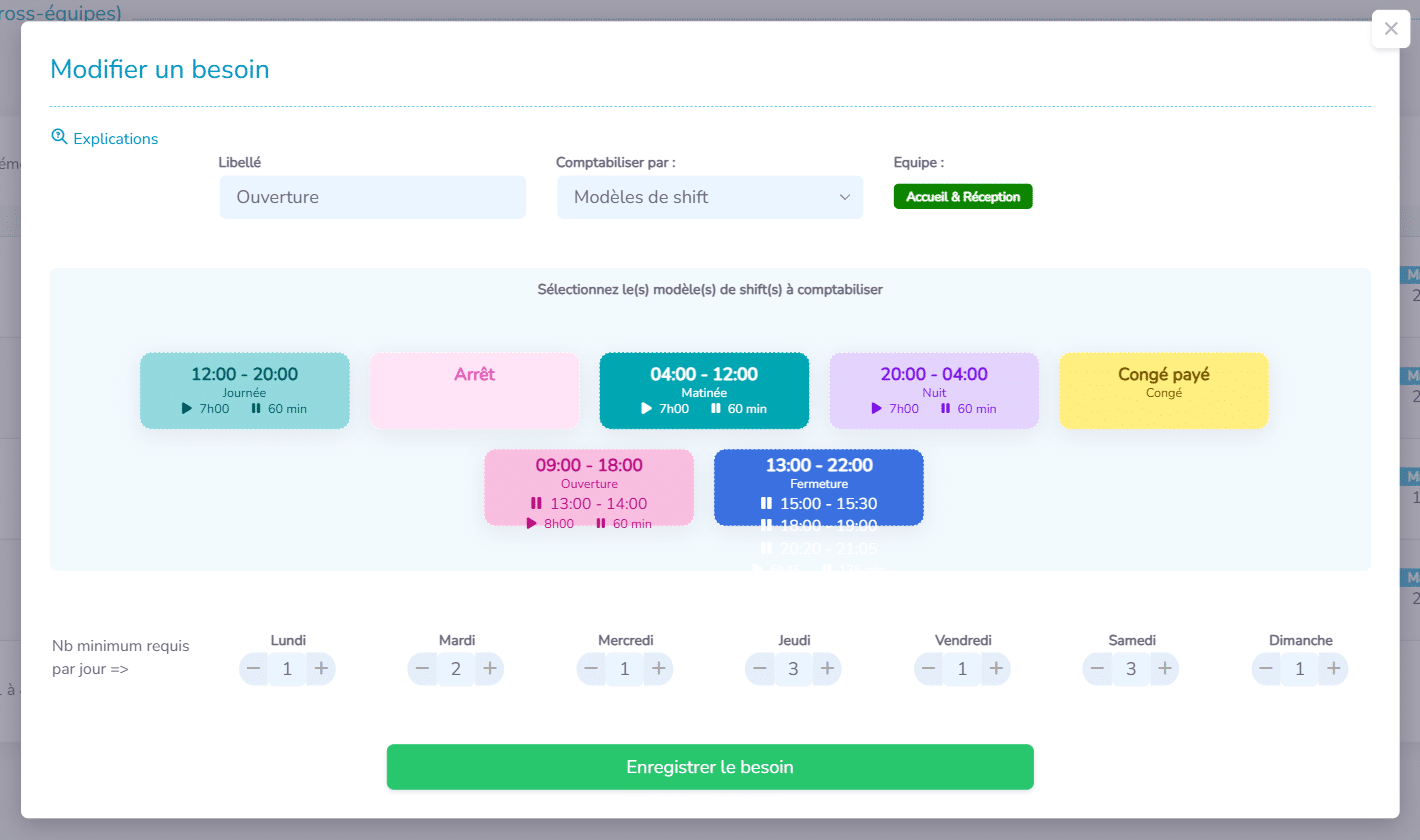
Task: Increase Mercredi minimum with plus icon
Action: [x=659, y=669]
